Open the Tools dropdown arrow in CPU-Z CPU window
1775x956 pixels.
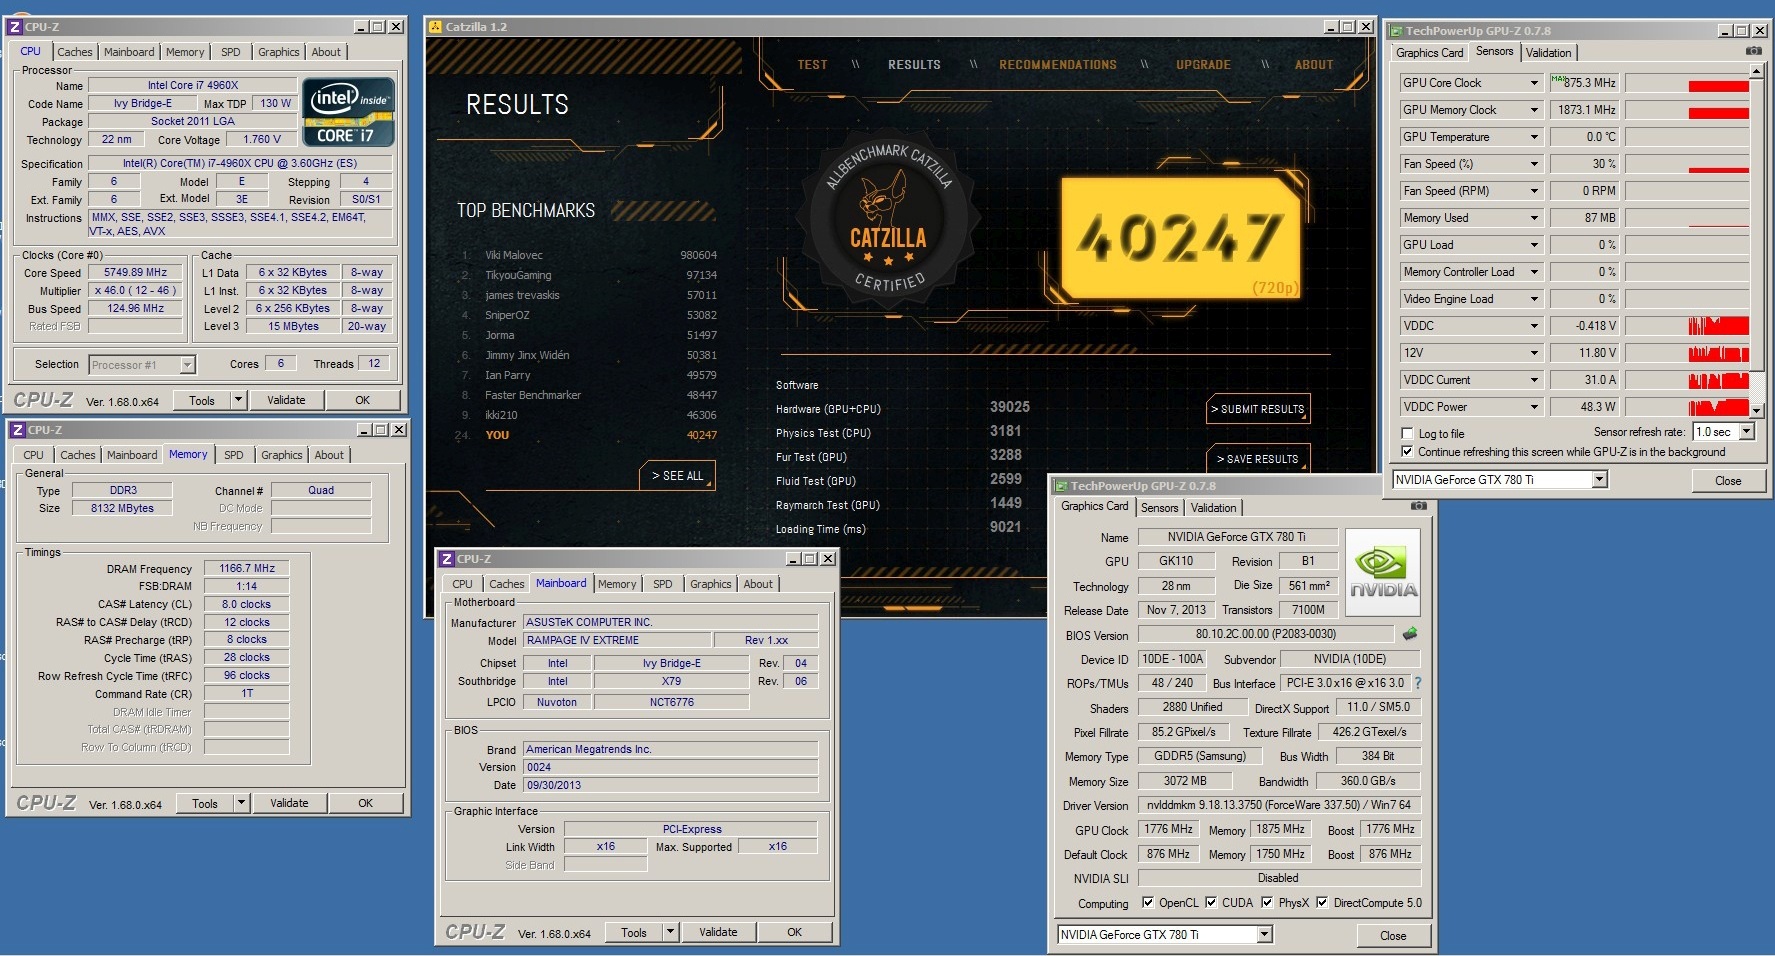tap(238, 400)
